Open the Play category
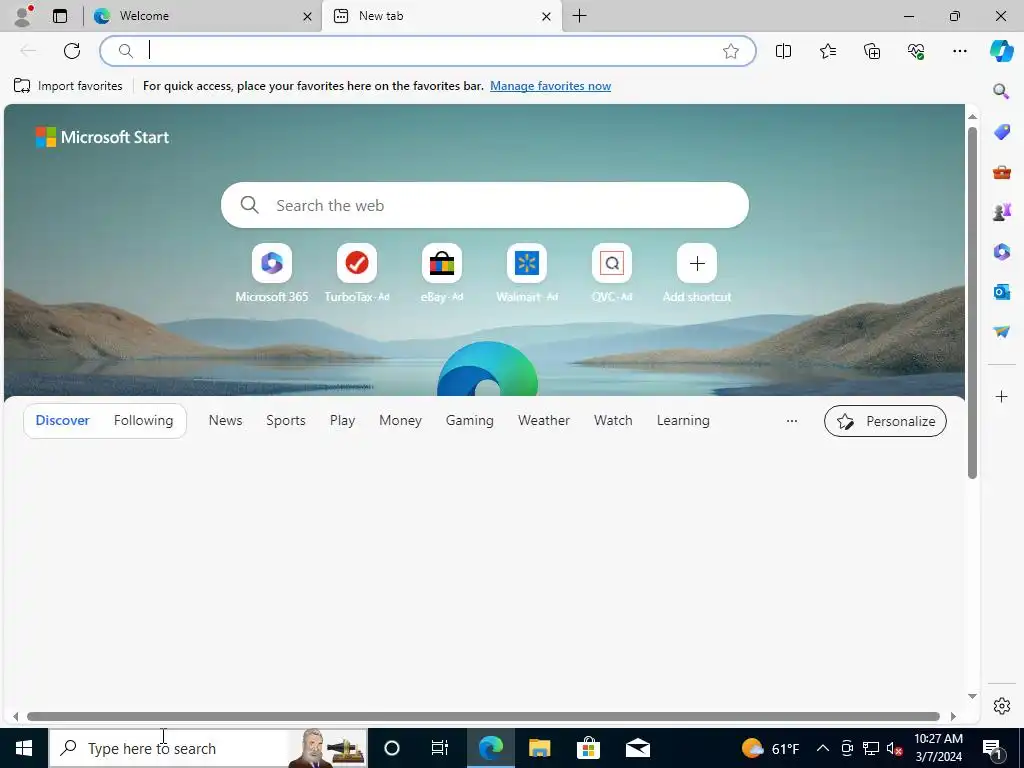1024x768 pixels. 342,421
